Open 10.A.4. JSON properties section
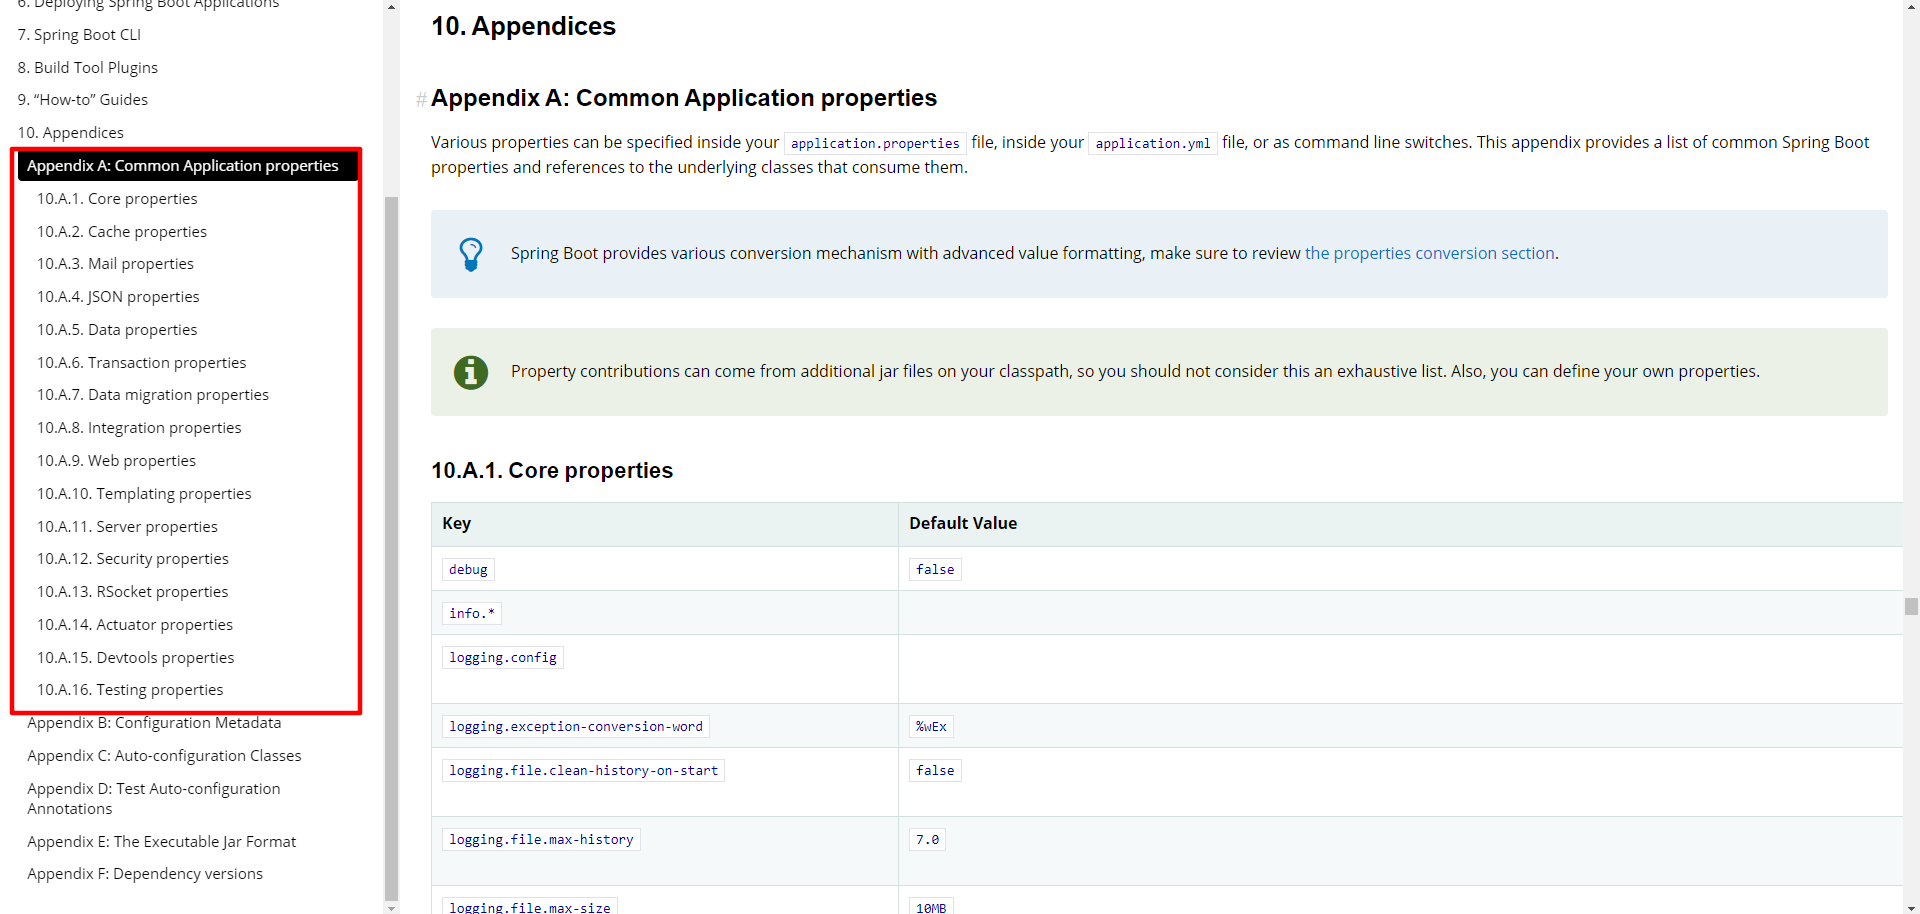 coord(118,297)
